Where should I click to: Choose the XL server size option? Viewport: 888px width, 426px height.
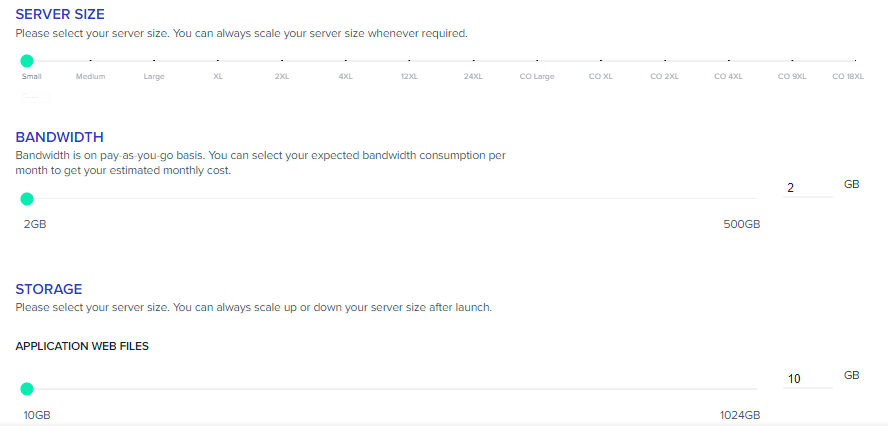(218, 76)
